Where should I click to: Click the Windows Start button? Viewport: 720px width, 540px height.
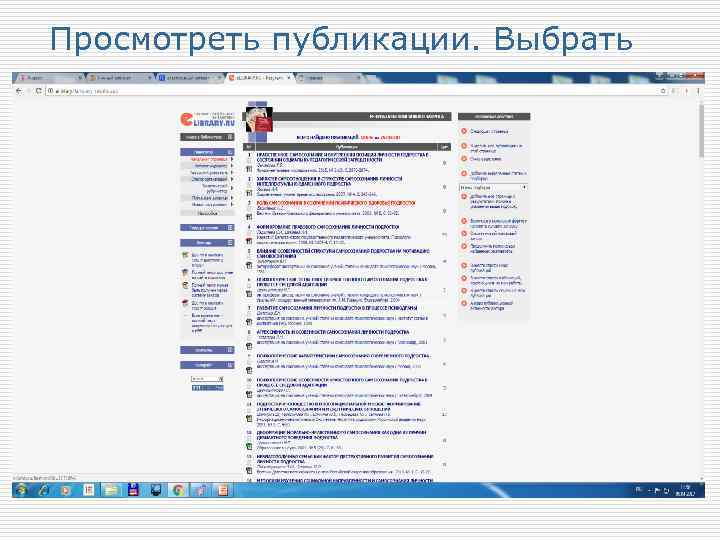point(21,490)
